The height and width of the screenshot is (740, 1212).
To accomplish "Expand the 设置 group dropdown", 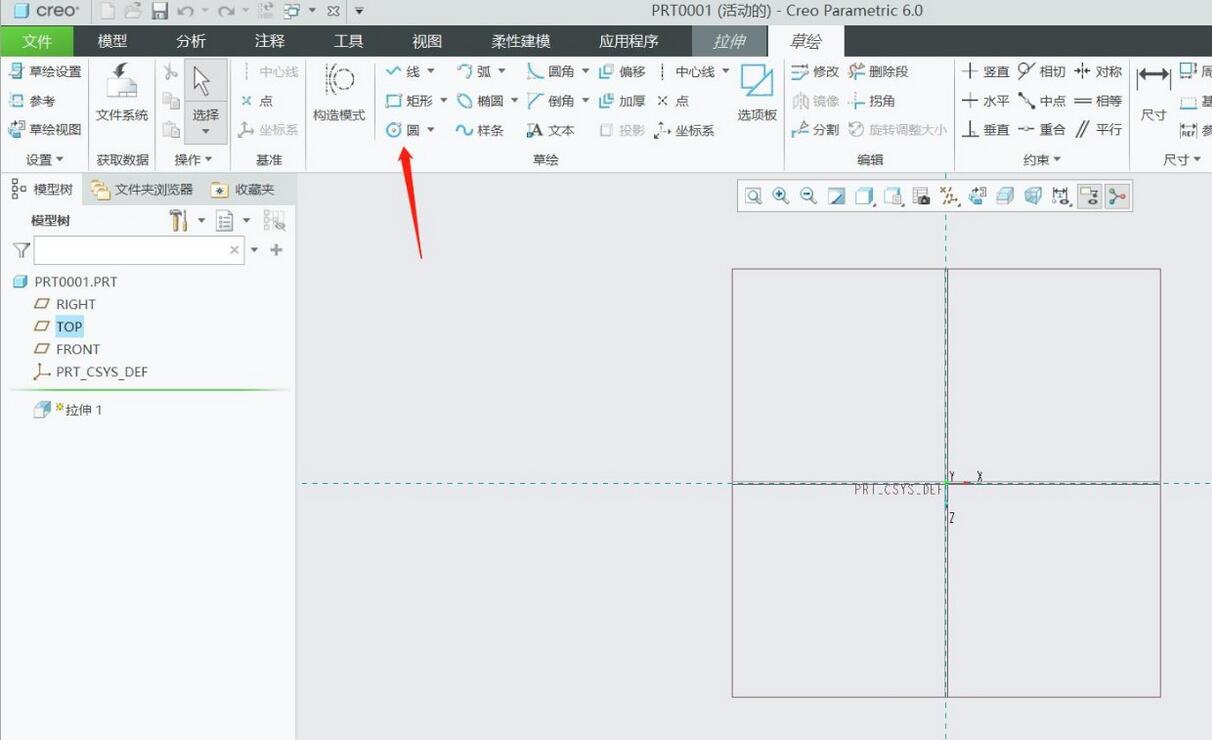I will (x=45, y=160).
